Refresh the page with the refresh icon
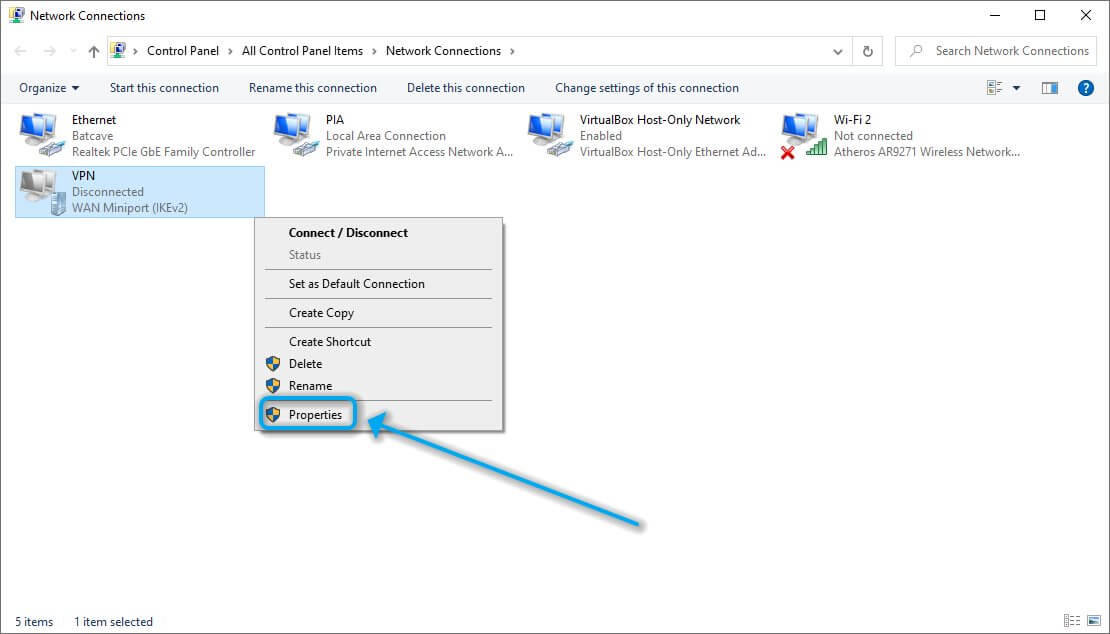This screenshot has height=634, width=1110. tap(866, 51)
